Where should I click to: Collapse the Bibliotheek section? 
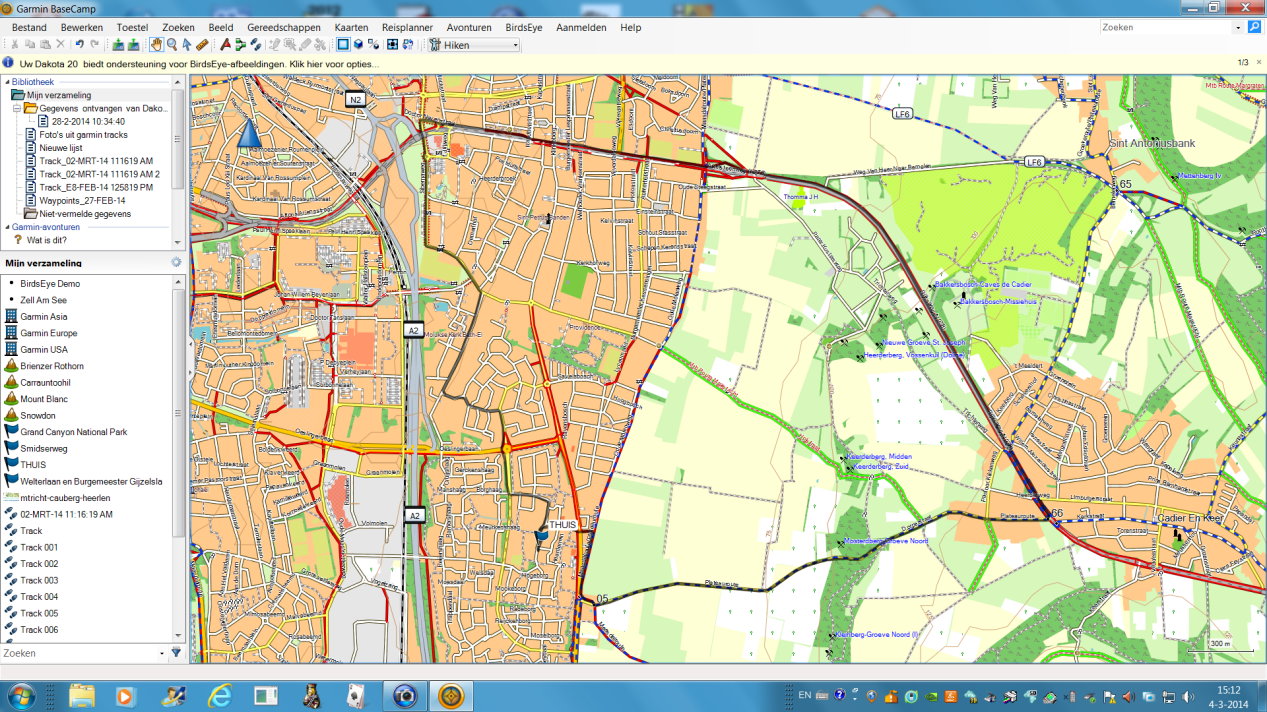tap(6, 82)
